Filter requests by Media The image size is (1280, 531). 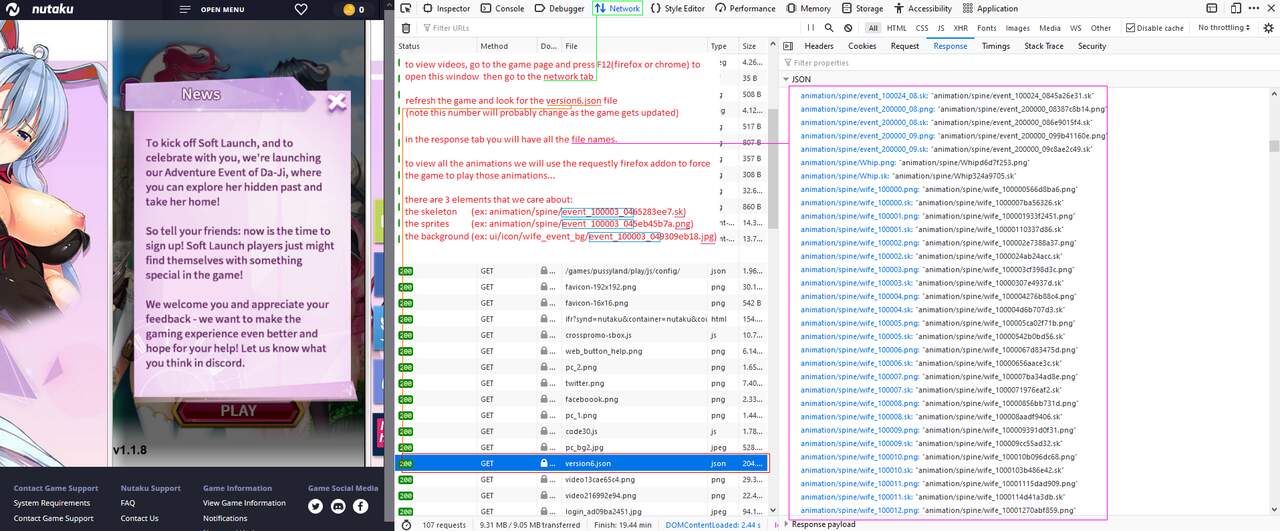click(x=1050, y=28)
